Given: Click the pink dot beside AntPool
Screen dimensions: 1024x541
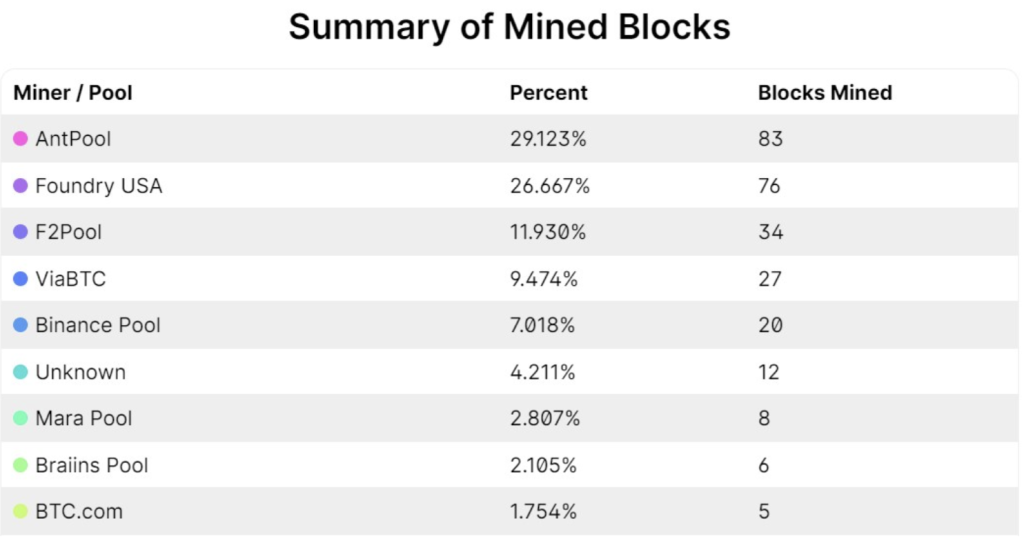Looking at the screenshot, I should click(20, 139).
